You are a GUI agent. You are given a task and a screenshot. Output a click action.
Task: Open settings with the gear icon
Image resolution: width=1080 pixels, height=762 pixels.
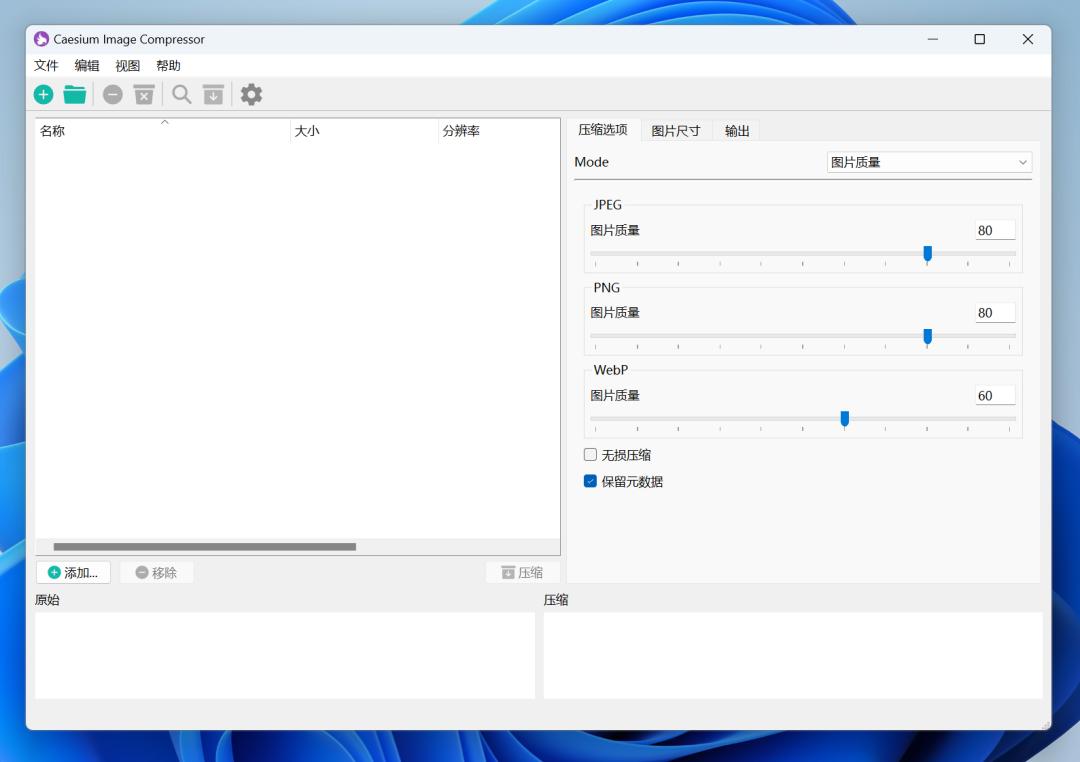[251, 94]
